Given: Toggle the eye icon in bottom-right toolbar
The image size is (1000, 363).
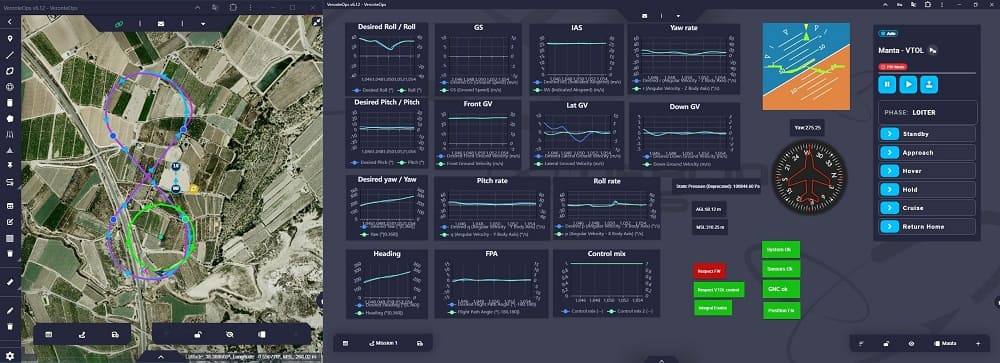Looking at the screenshot, I should coord(911,343).
